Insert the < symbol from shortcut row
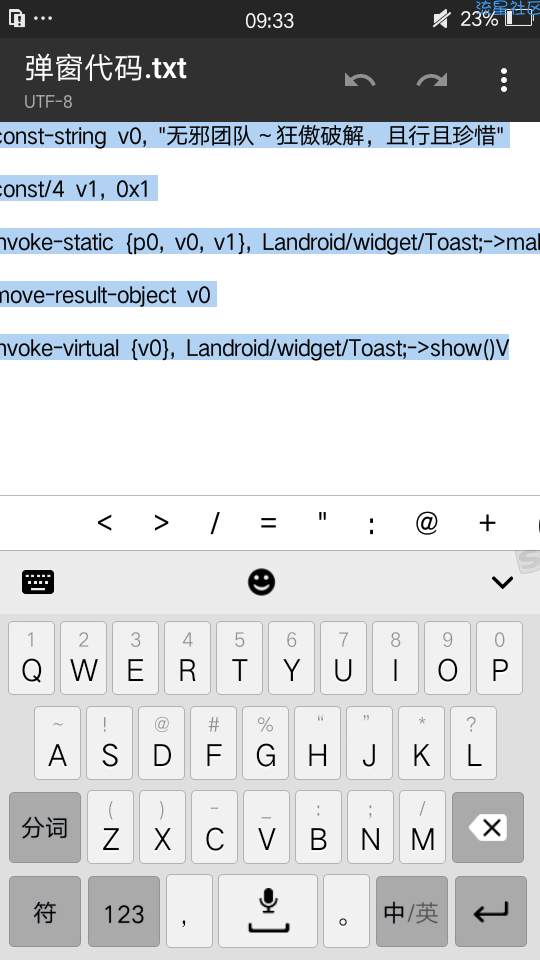Image resolution: width=540 pixels, height=960 pixels. (105, 523)
